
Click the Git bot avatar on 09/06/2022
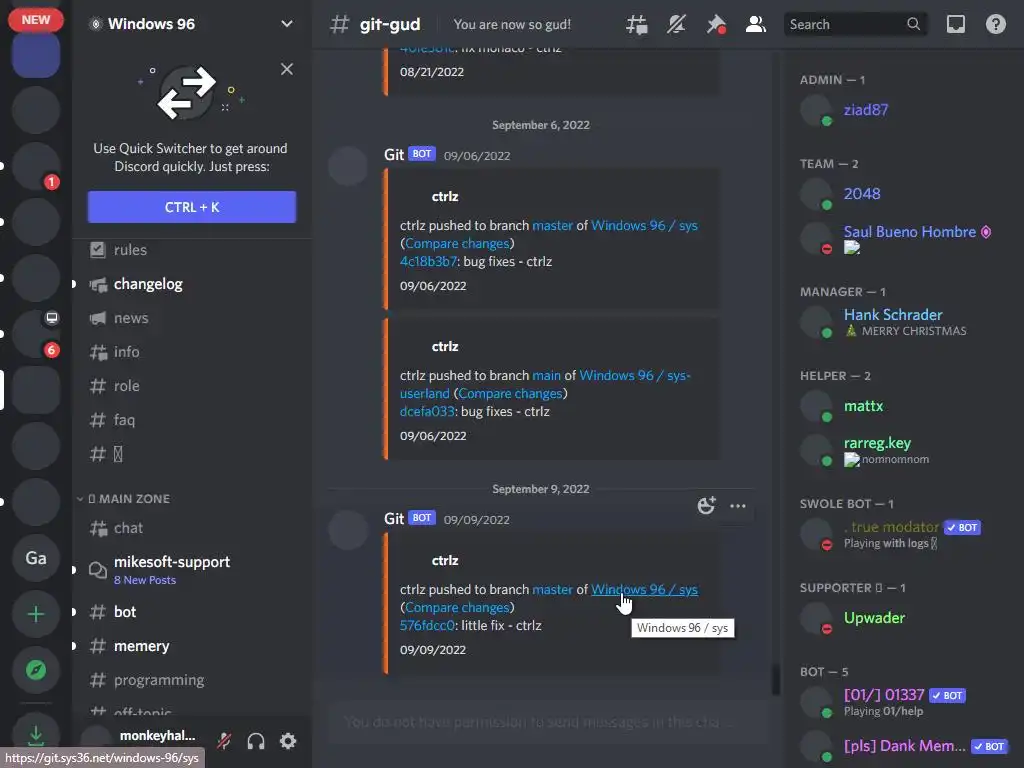(348, 166)
